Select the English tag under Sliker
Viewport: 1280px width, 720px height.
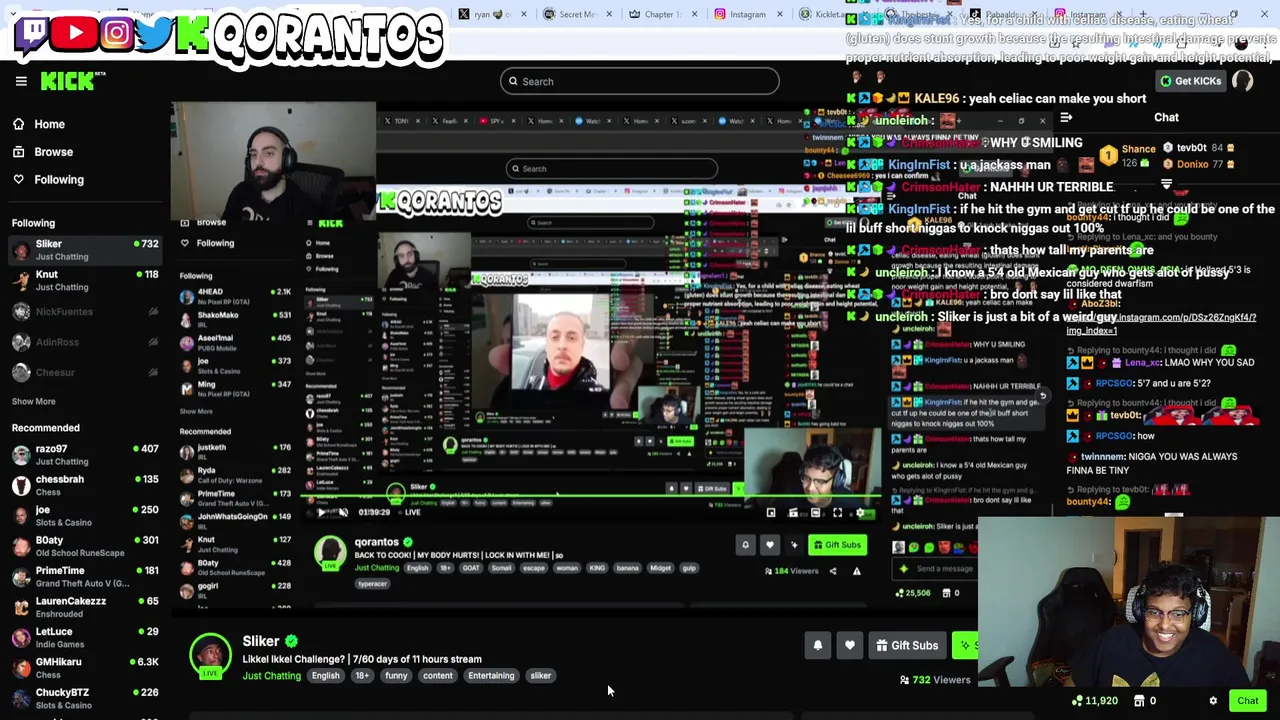(325, 676)
